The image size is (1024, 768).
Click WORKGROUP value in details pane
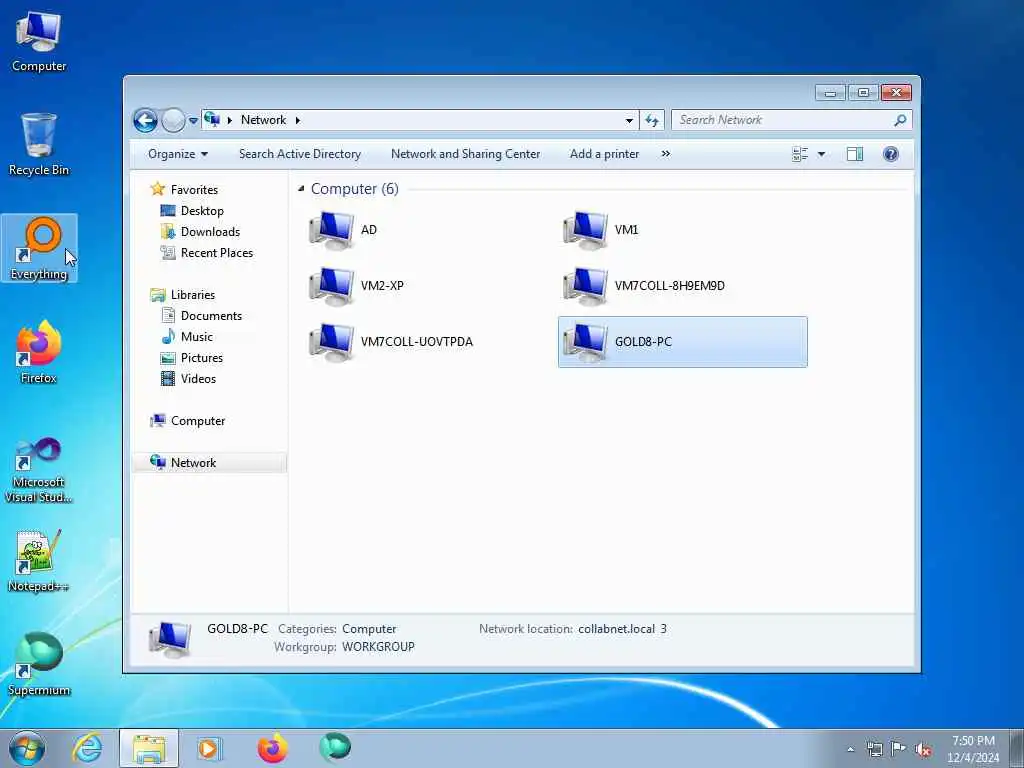pyautogui.click(x=378, y=647)
